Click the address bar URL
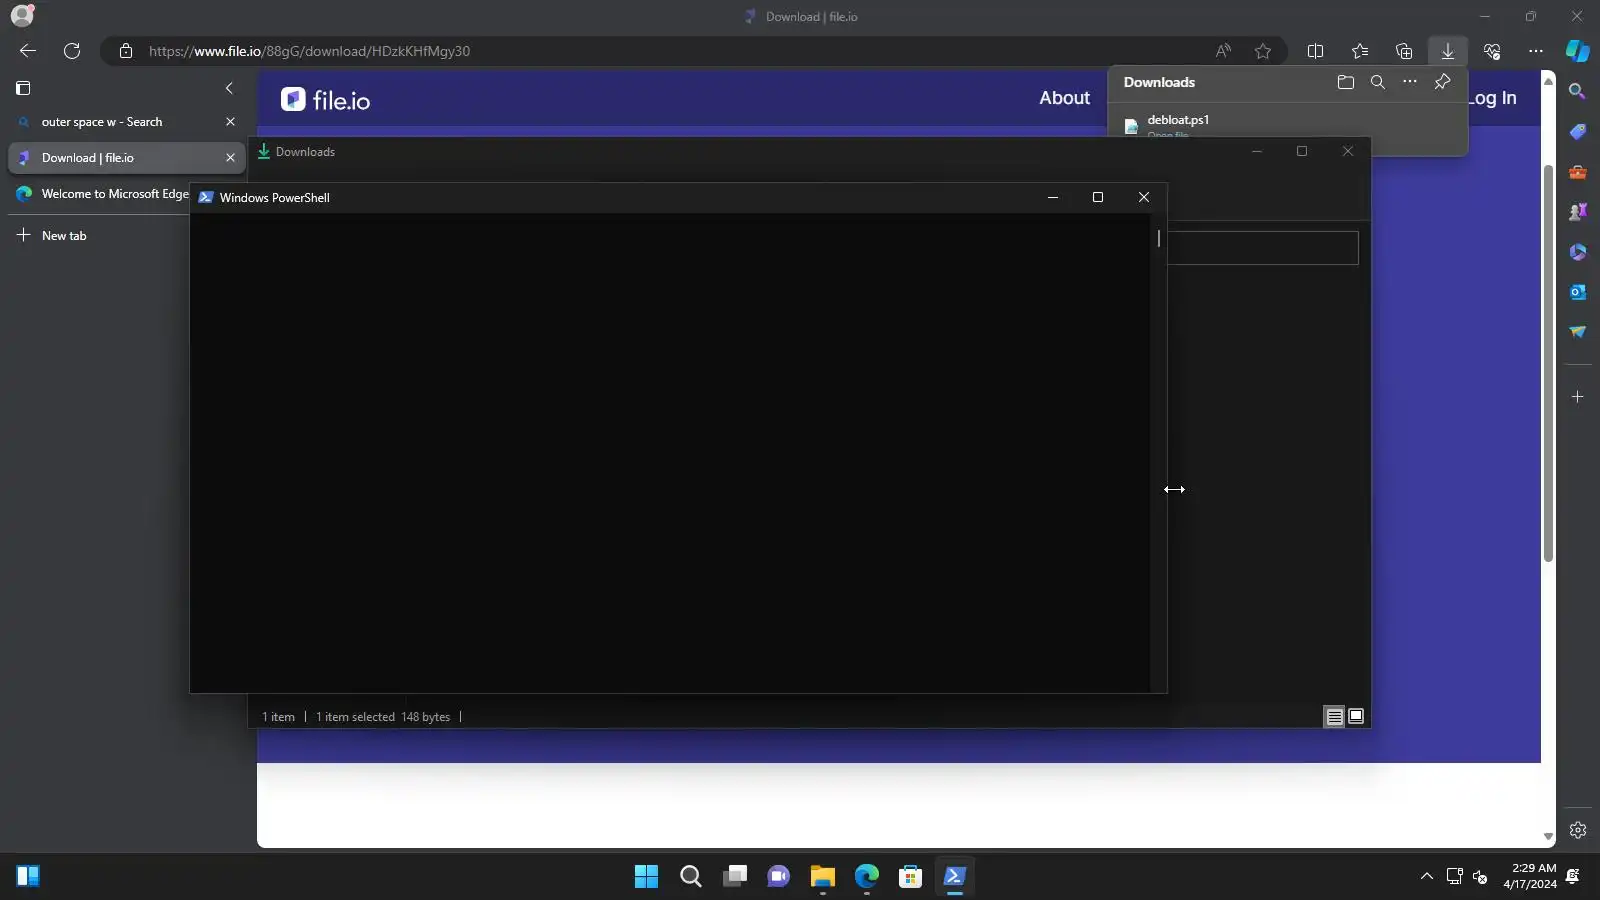The width and height of the screenshot is (1600, 900). tap(309, 51)
